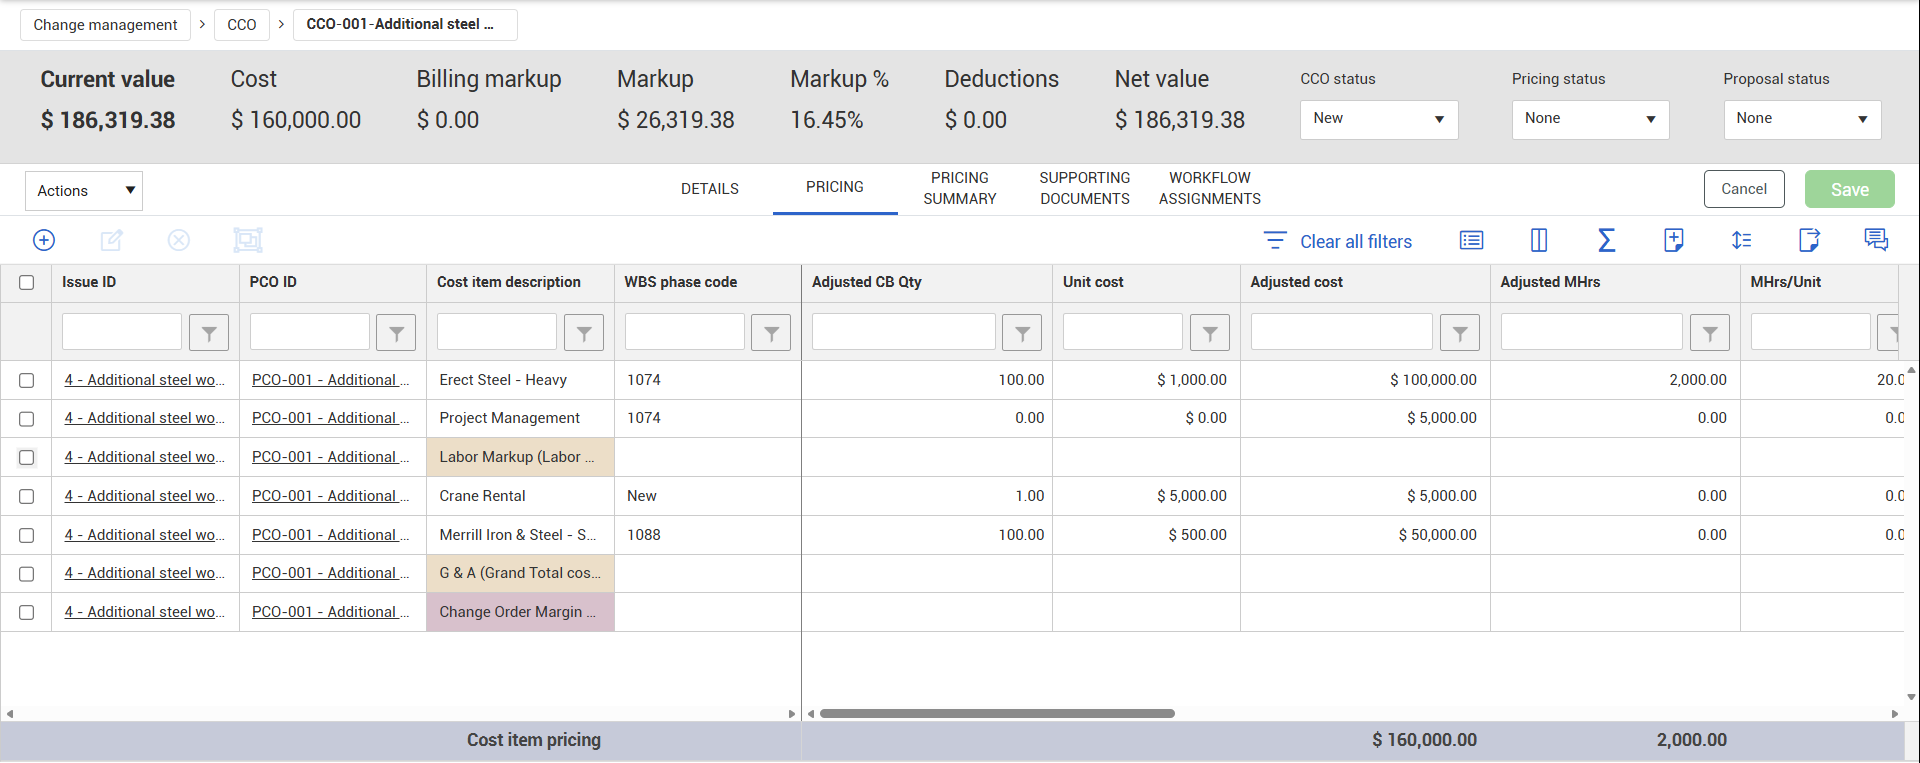Toggle the select-all header checkbox

[27, 283]
